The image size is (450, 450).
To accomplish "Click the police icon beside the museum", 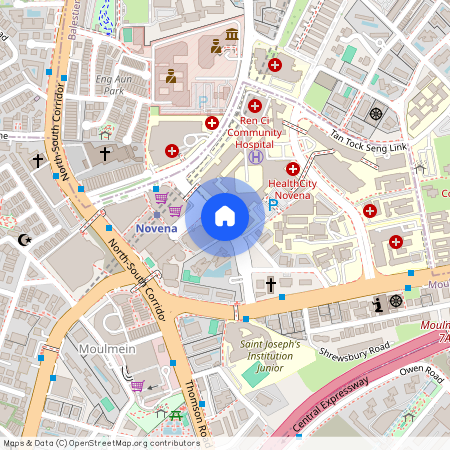I will click(x=216, y=46).
